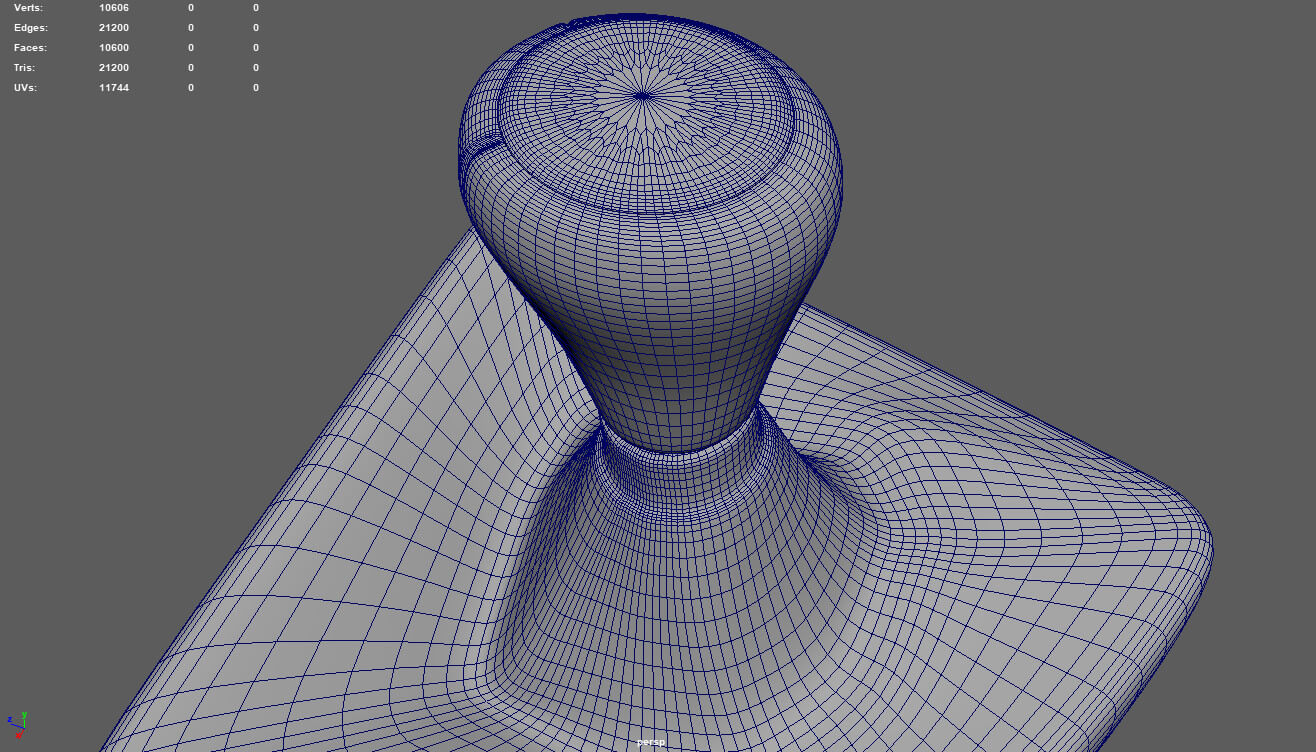Click the UVs label in poly count
The height and width of the screenshot is (752, 1316).
coord(27,88)
